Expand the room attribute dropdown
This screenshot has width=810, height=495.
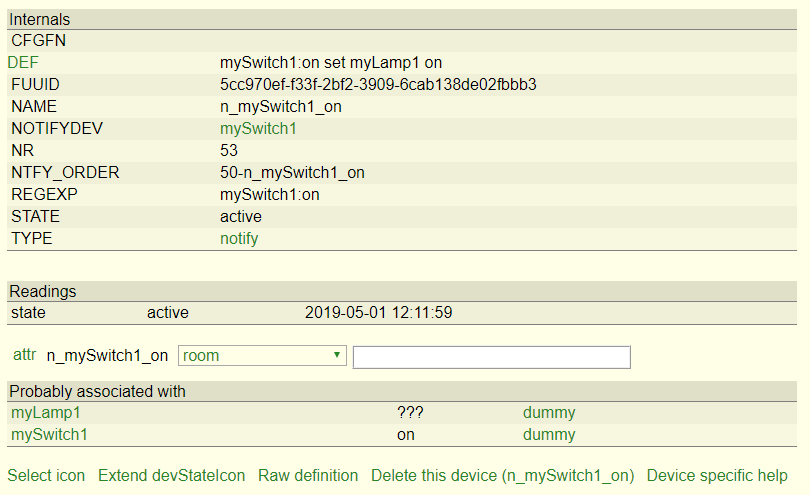(262, 355)
